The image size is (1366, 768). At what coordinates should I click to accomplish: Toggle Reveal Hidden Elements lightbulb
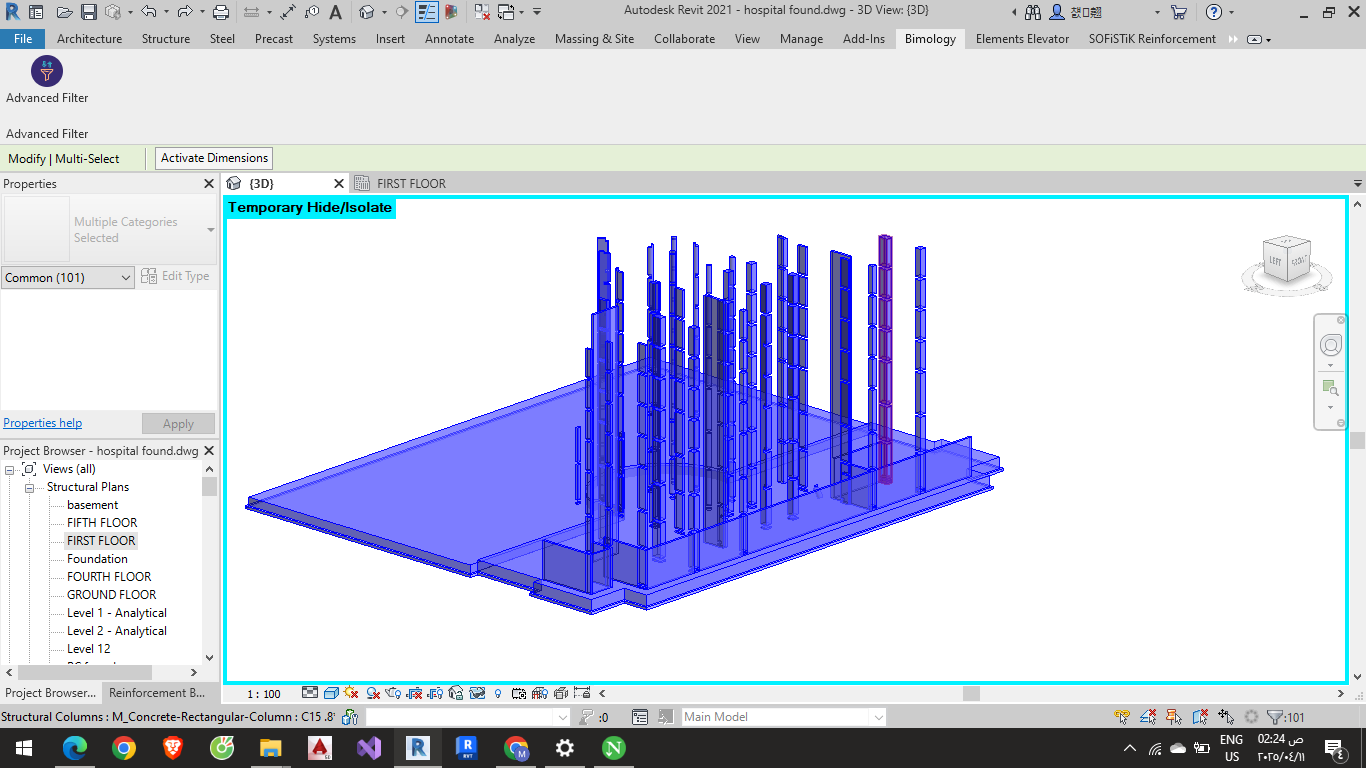click(x=498, y=693)
